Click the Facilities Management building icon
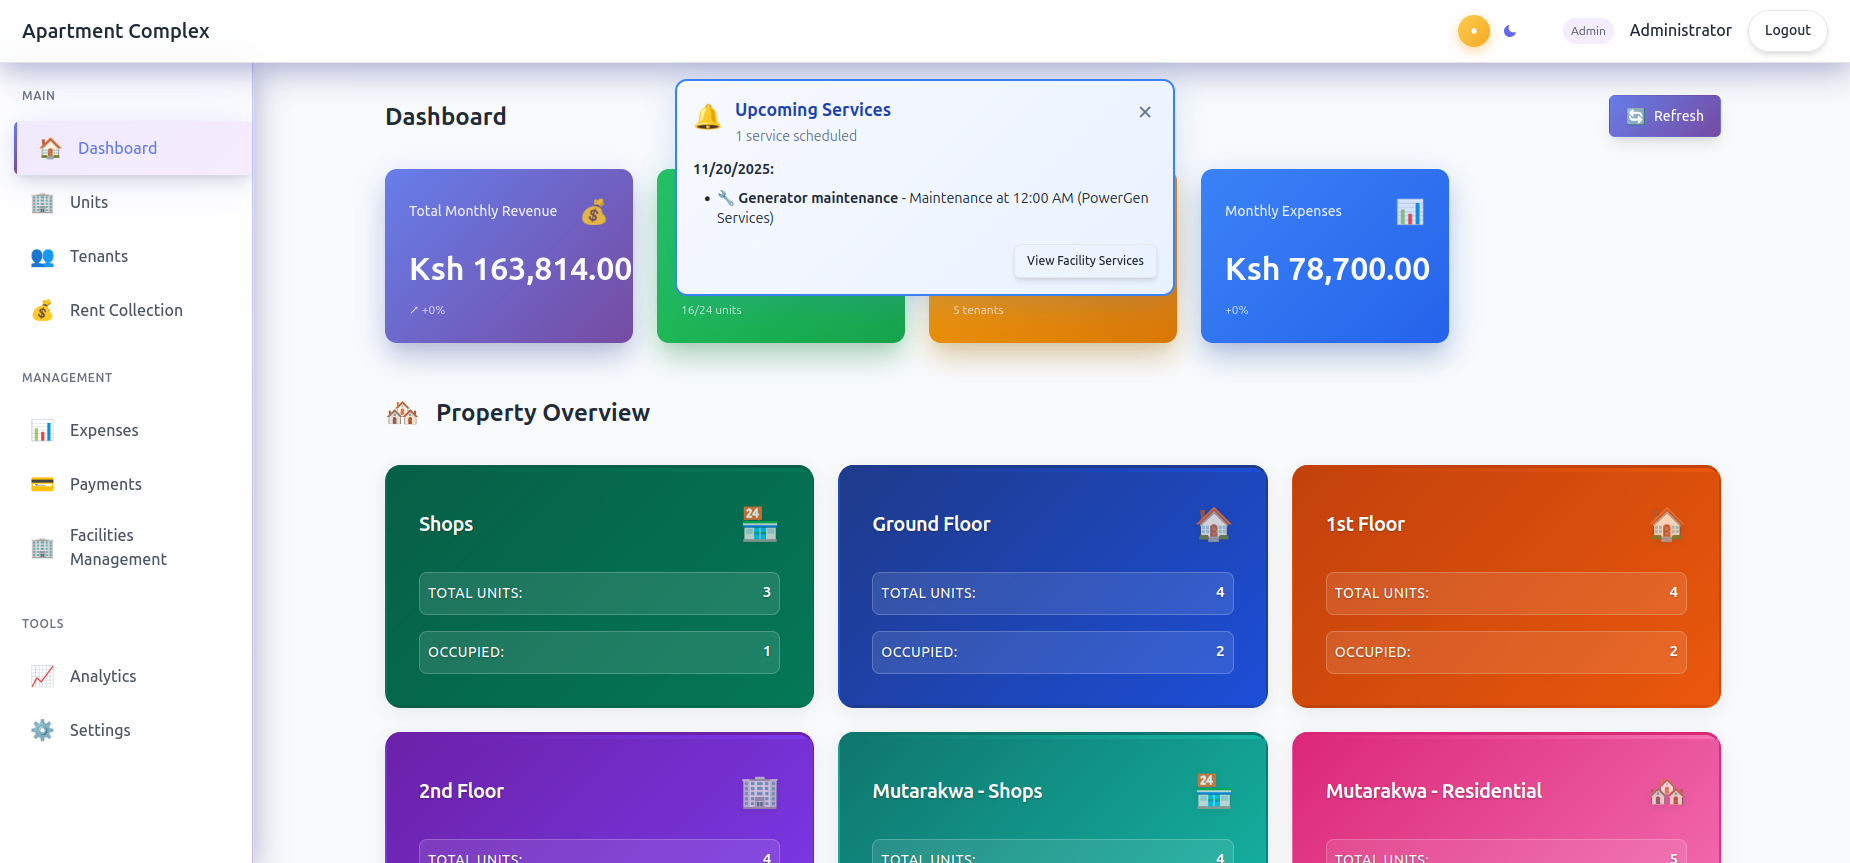Screen dimensions: 1850x863 [42, 547]
